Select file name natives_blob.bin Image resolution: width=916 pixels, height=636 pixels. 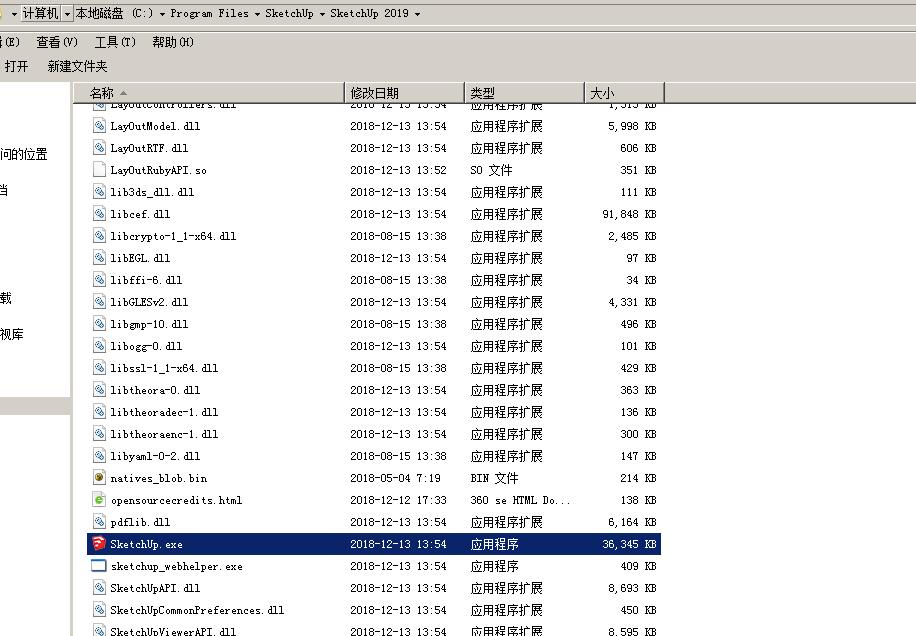pyautogui.click(x=158, y=478)
